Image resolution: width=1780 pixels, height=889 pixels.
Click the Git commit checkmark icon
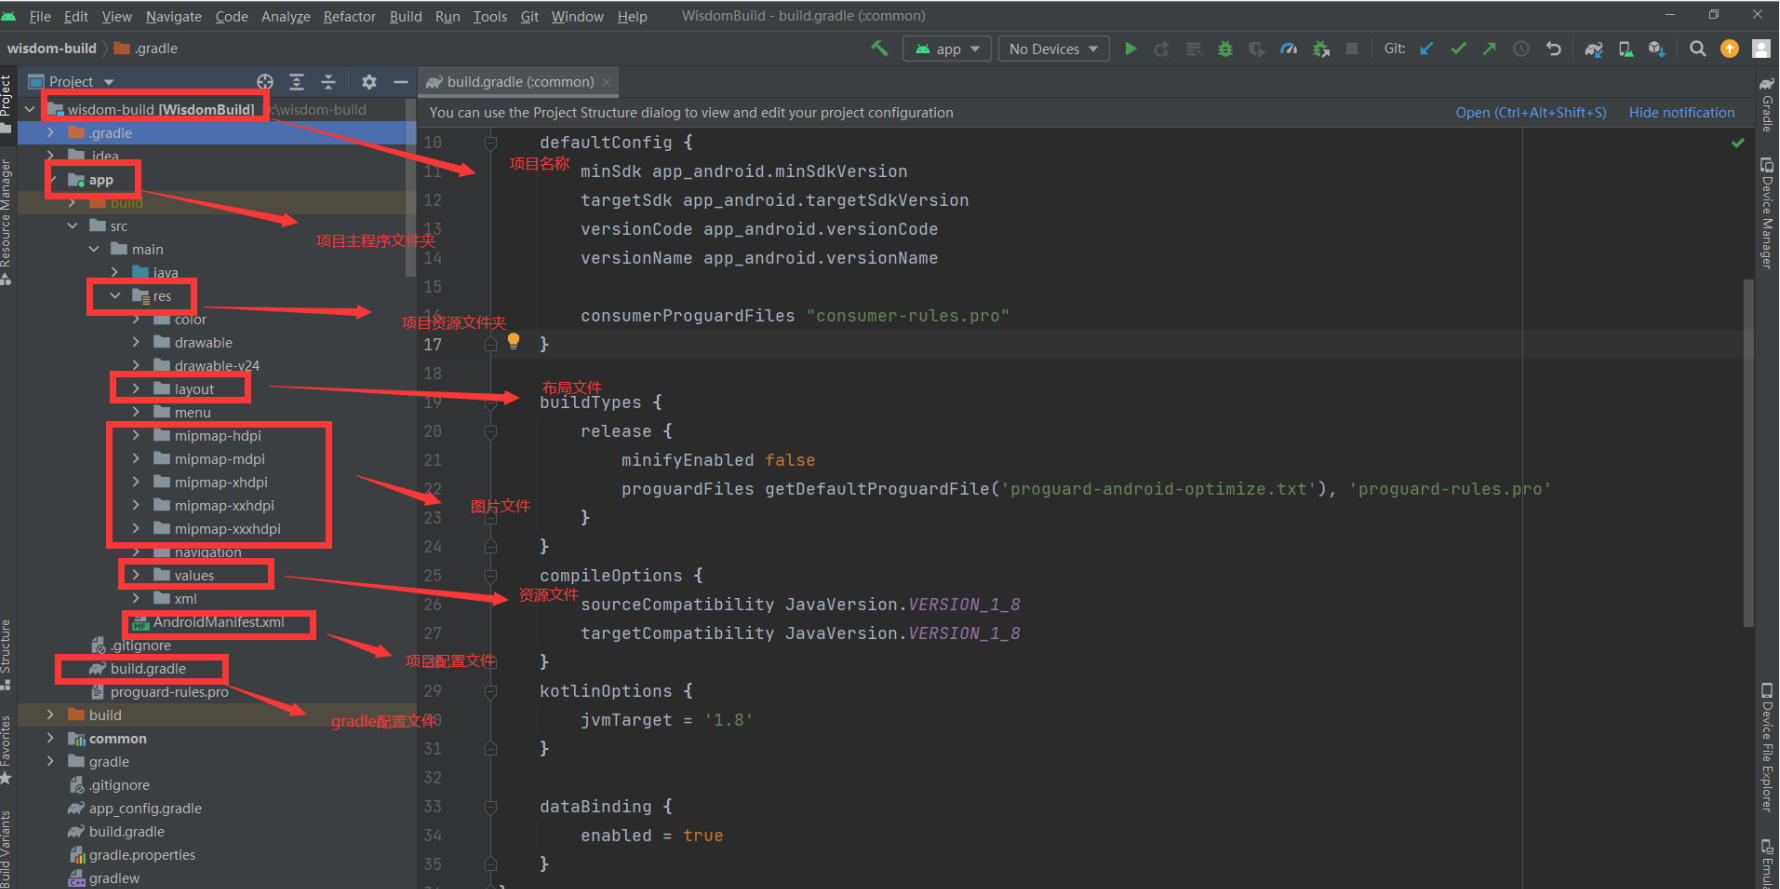(1459, 49)
